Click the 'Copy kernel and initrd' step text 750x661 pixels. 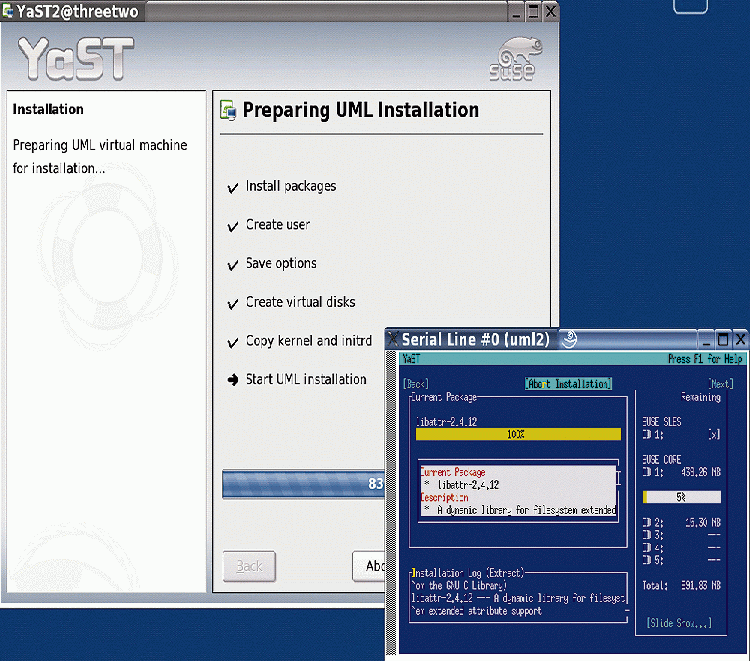(309, 341)
